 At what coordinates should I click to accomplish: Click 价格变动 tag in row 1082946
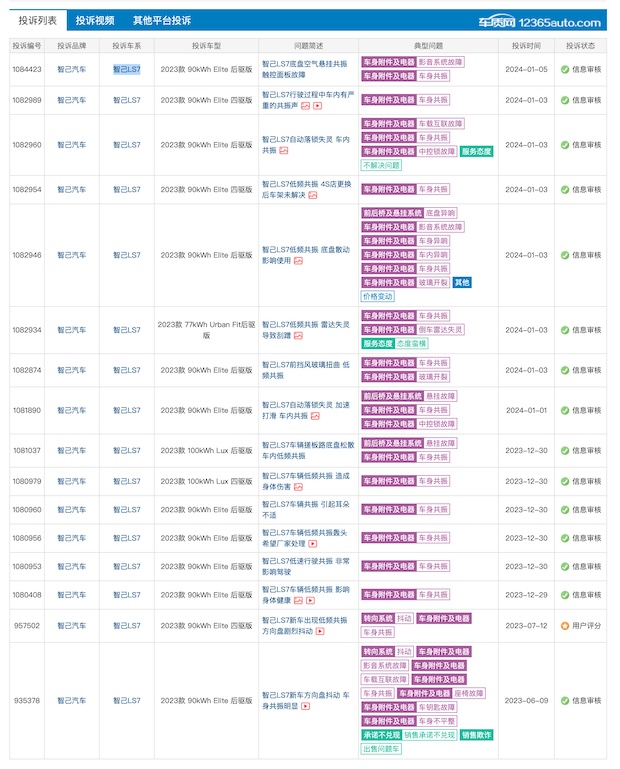377,297
